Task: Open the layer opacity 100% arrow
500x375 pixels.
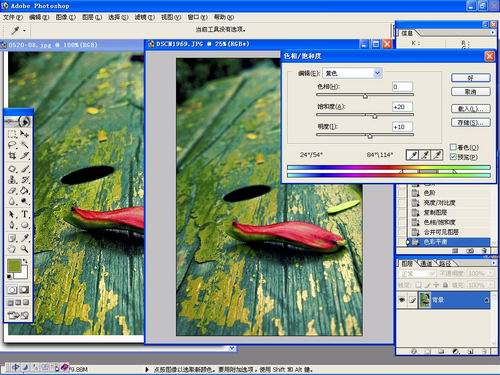Action: pos(490,273)
